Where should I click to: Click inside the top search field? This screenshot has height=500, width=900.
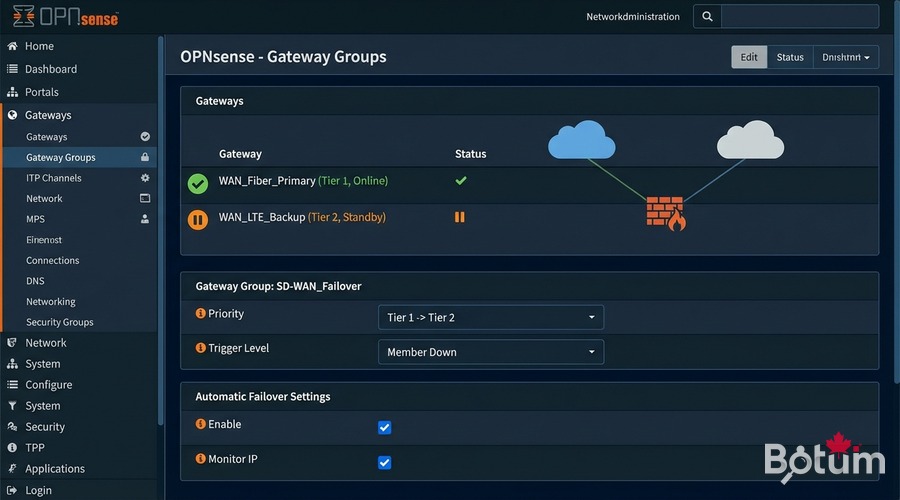800,17
